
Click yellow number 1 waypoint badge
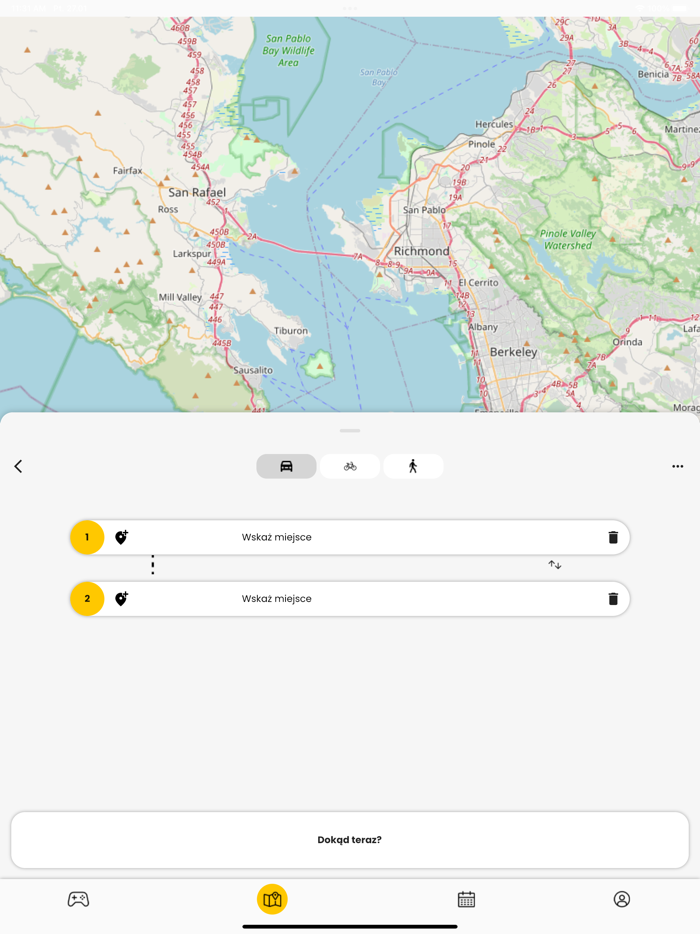tap(87, 537)
